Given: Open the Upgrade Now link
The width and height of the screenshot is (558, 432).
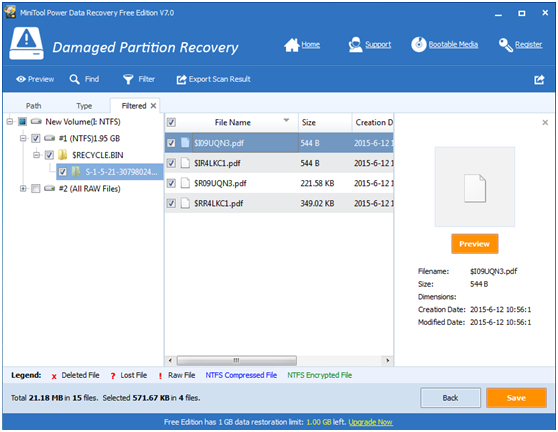Looking at the screenshot, I should (370, 422).
